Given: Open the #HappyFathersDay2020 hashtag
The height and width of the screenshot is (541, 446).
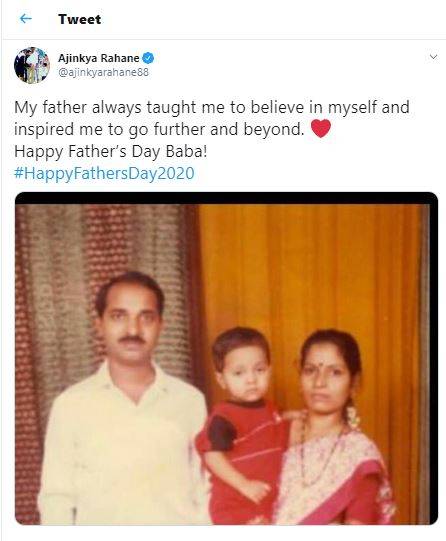Looking at the screenshot, I should [104, 173].
